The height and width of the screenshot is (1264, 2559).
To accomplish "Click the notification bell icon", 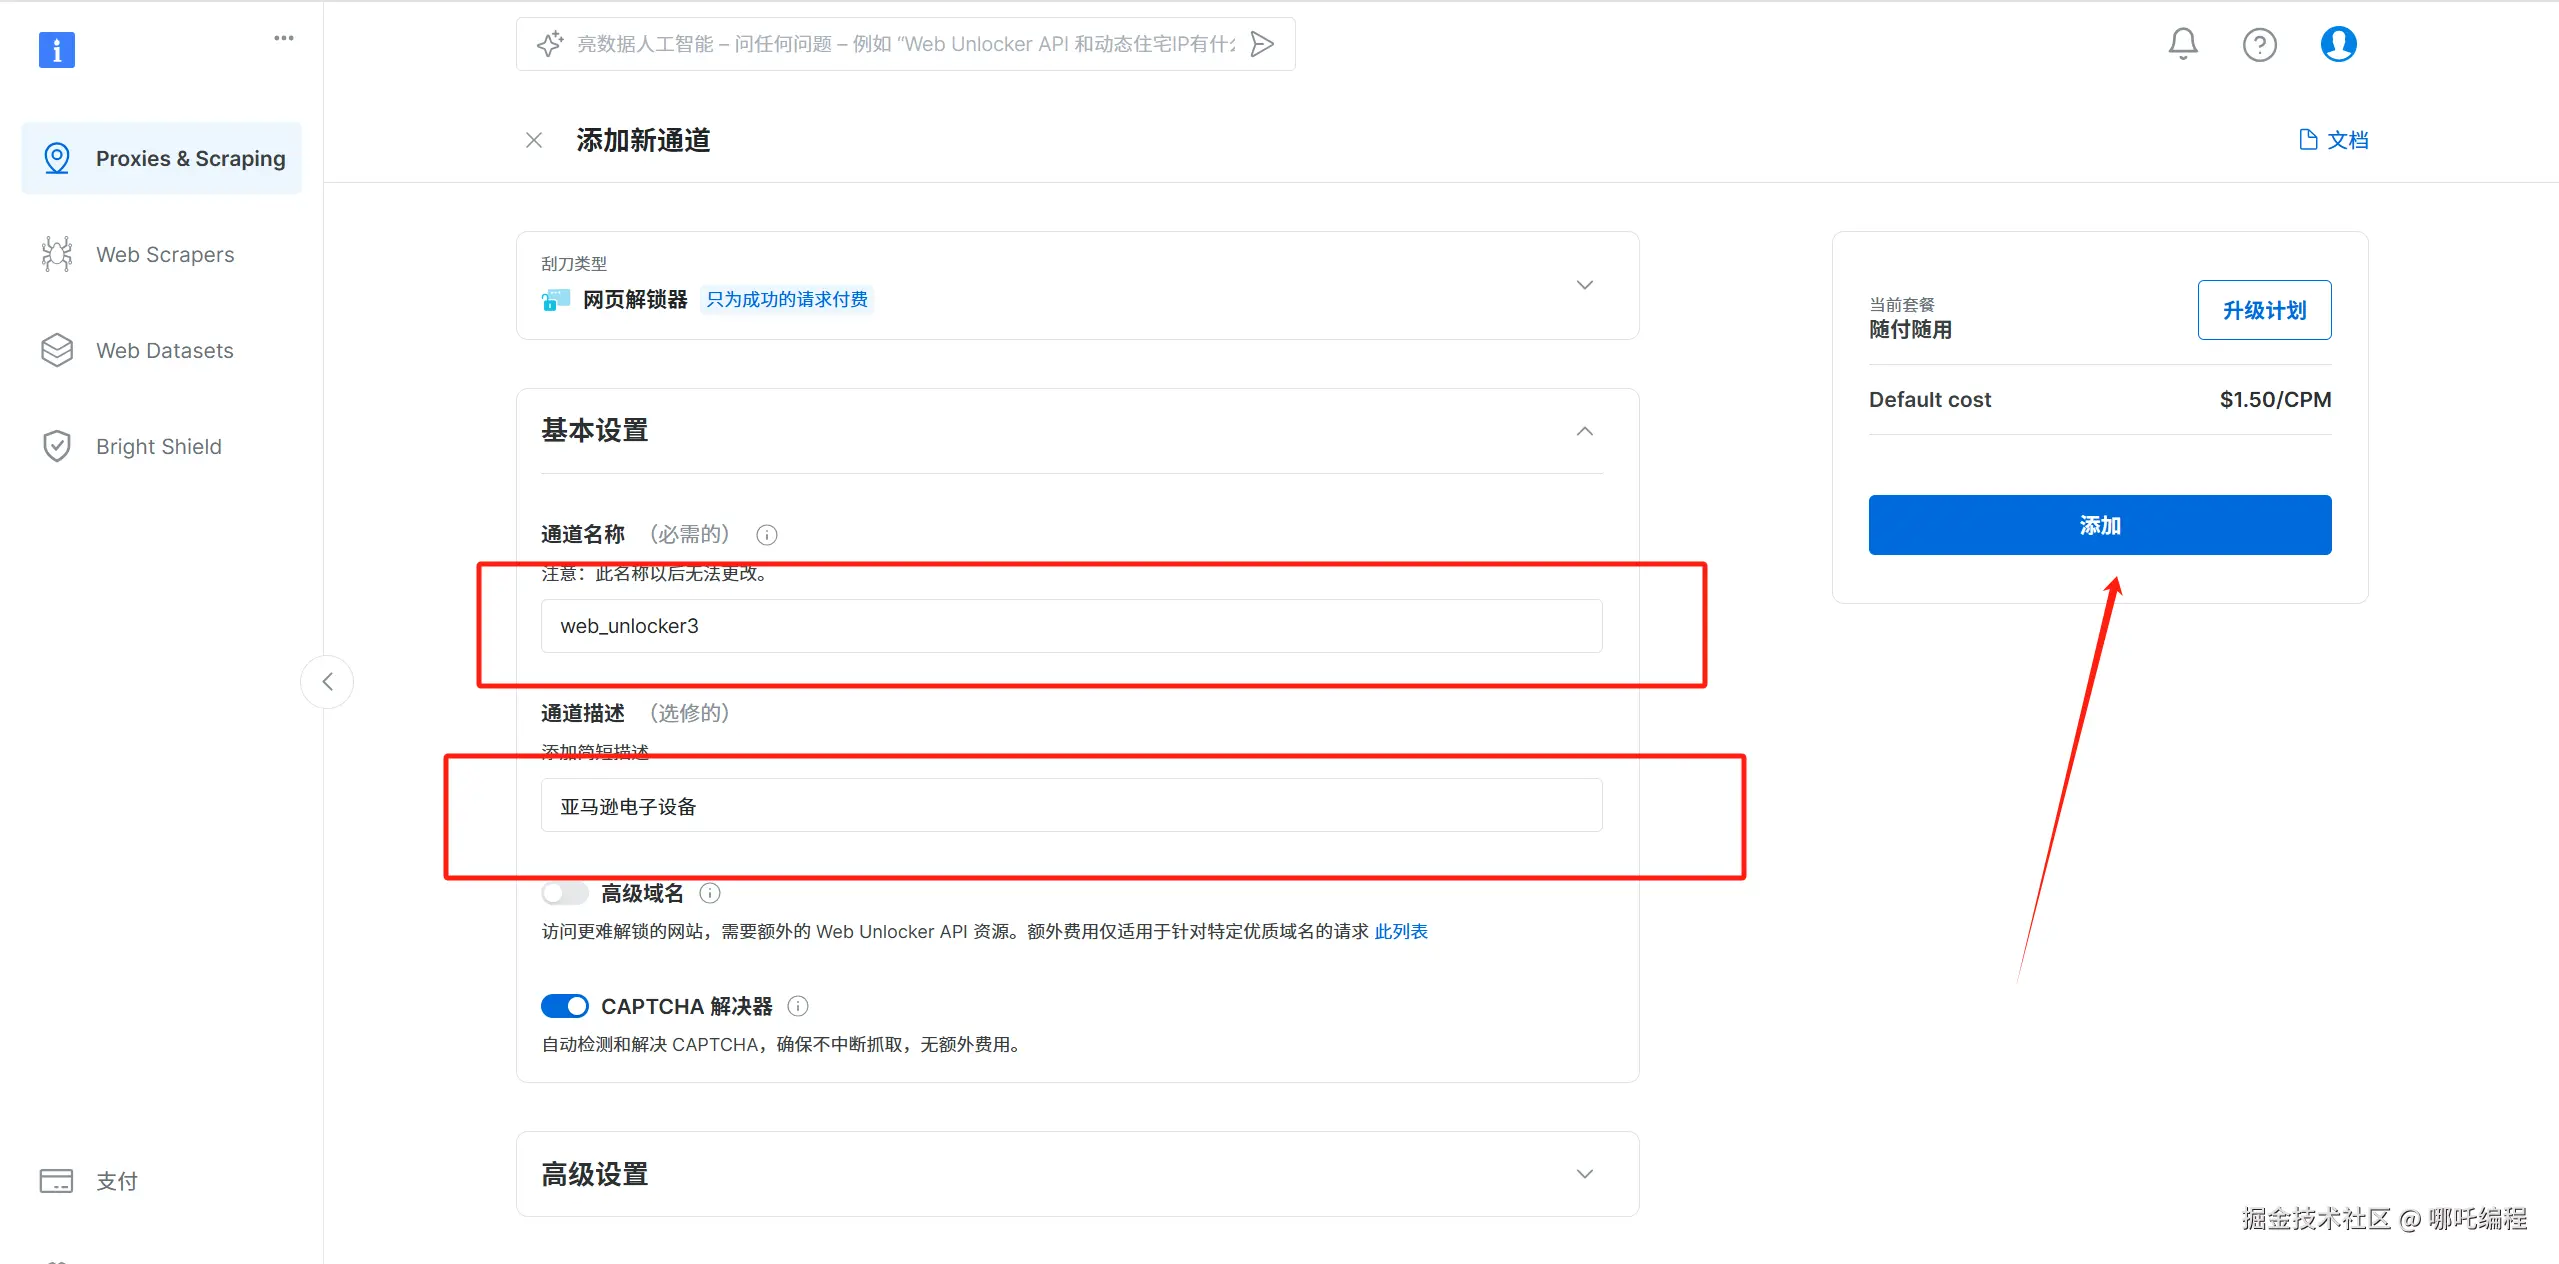I will [2182, 44].
